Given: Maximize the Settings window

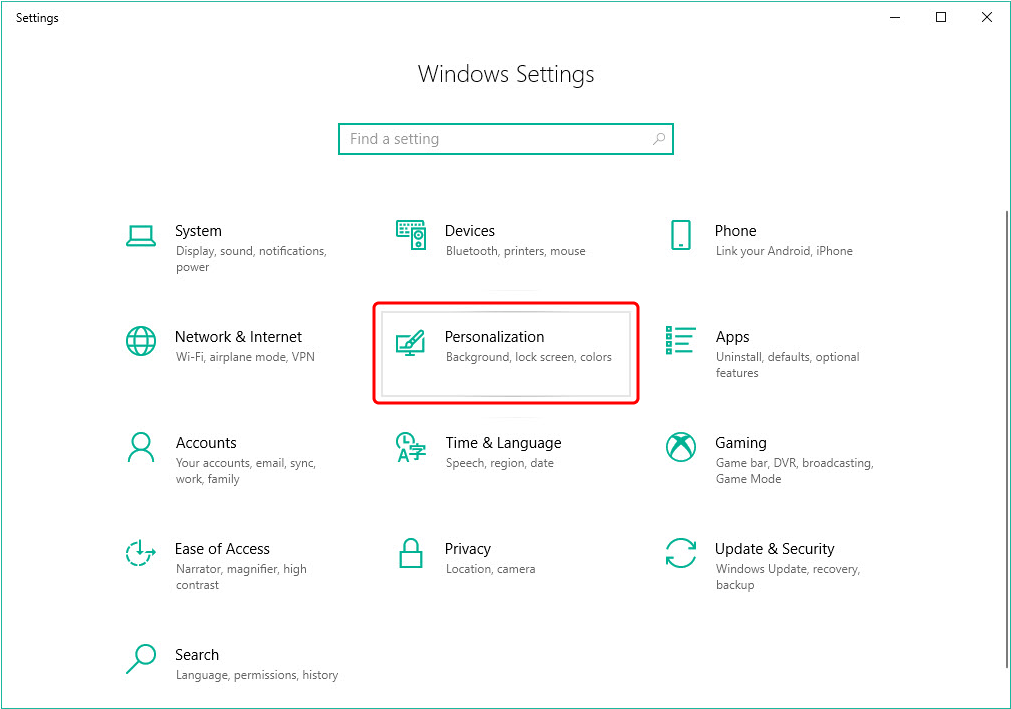Looking at the screenshot, I should click(x=941, y=17).
